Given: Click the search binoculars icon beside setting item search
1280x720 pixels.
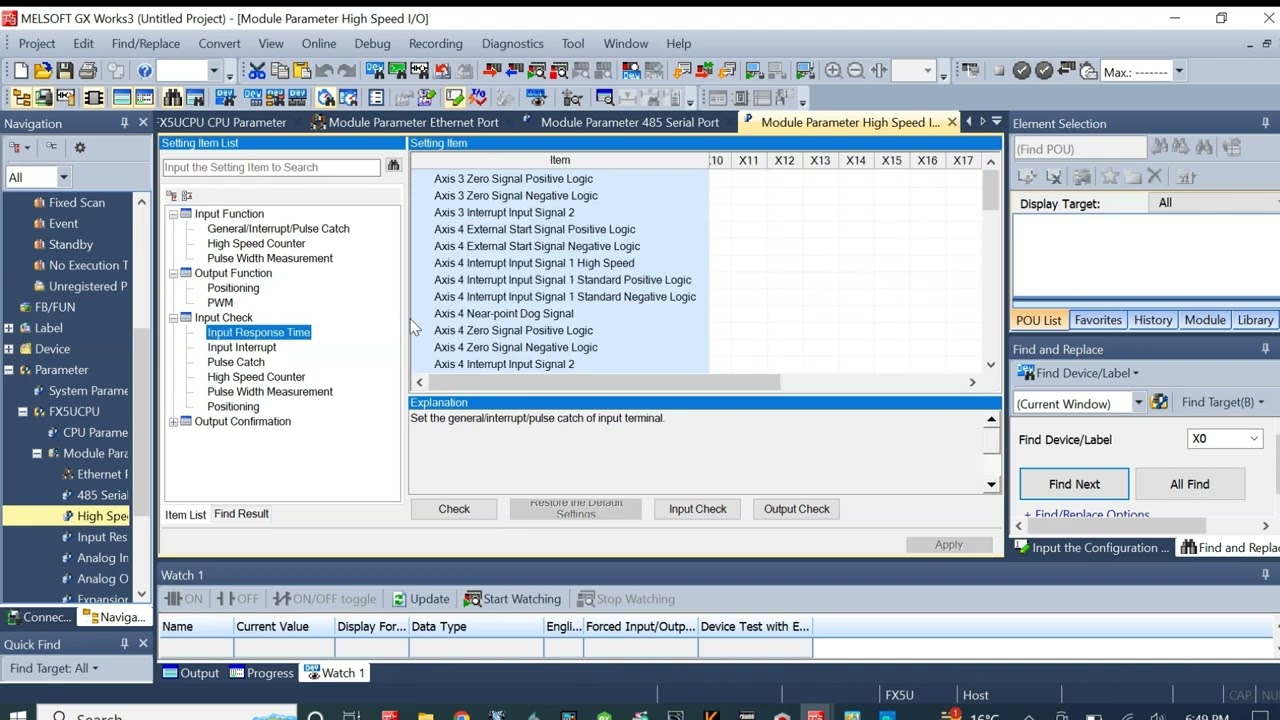Looking at the screenshot, I should [393, 166].
